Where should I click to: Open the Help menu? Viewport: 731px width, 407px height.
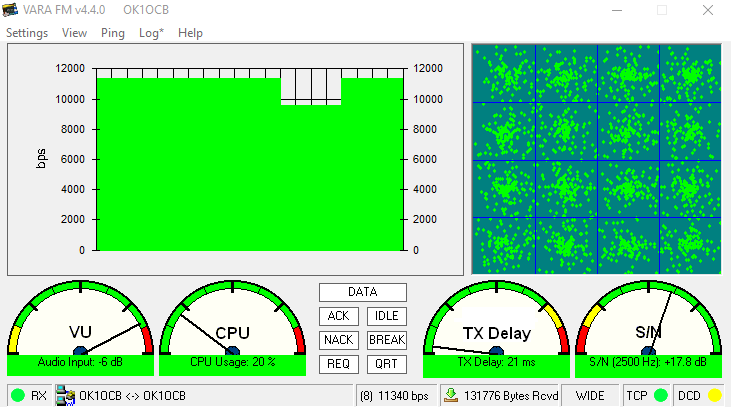coord(190,33)
